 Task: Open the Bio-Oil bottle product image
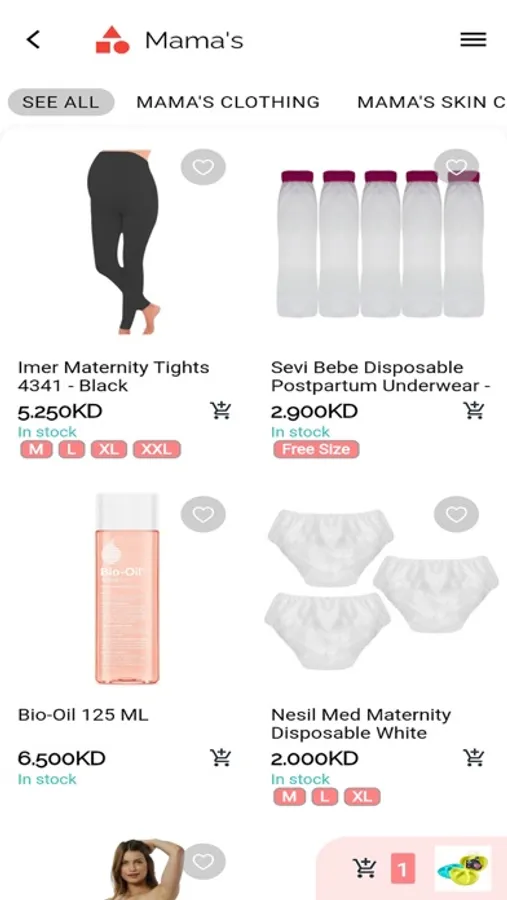point(127,589)
